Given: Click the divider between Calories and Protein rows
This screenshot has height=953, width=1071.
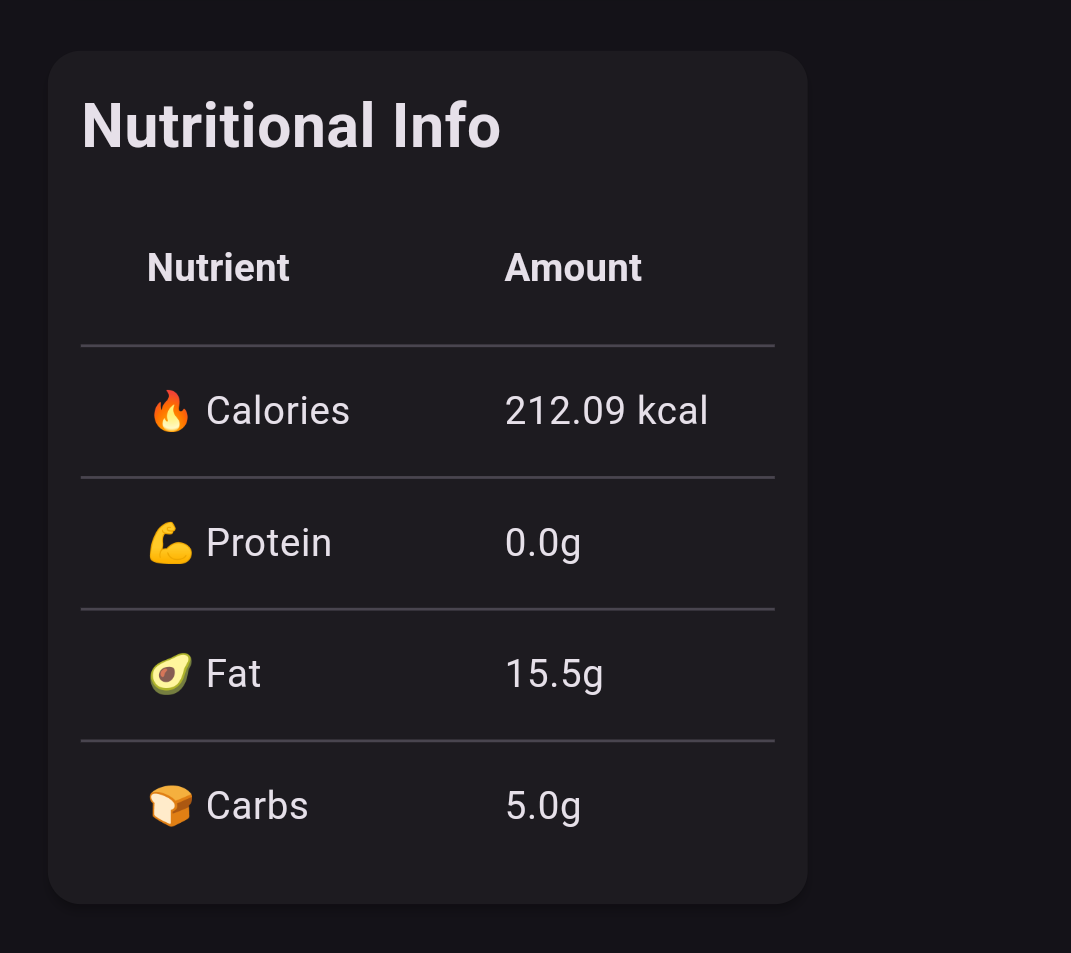Looking at the screenshot, I should coord(428,478).
